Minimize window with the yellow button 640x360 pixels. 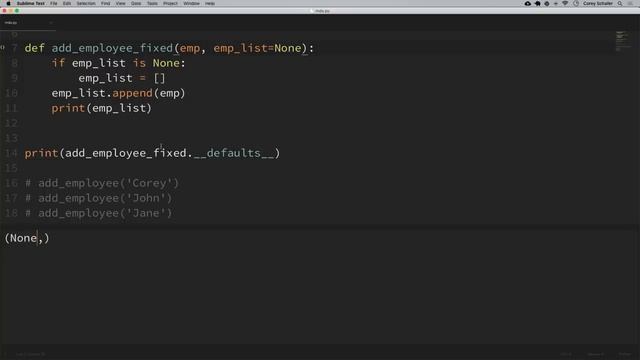click(x=11, y=11)
